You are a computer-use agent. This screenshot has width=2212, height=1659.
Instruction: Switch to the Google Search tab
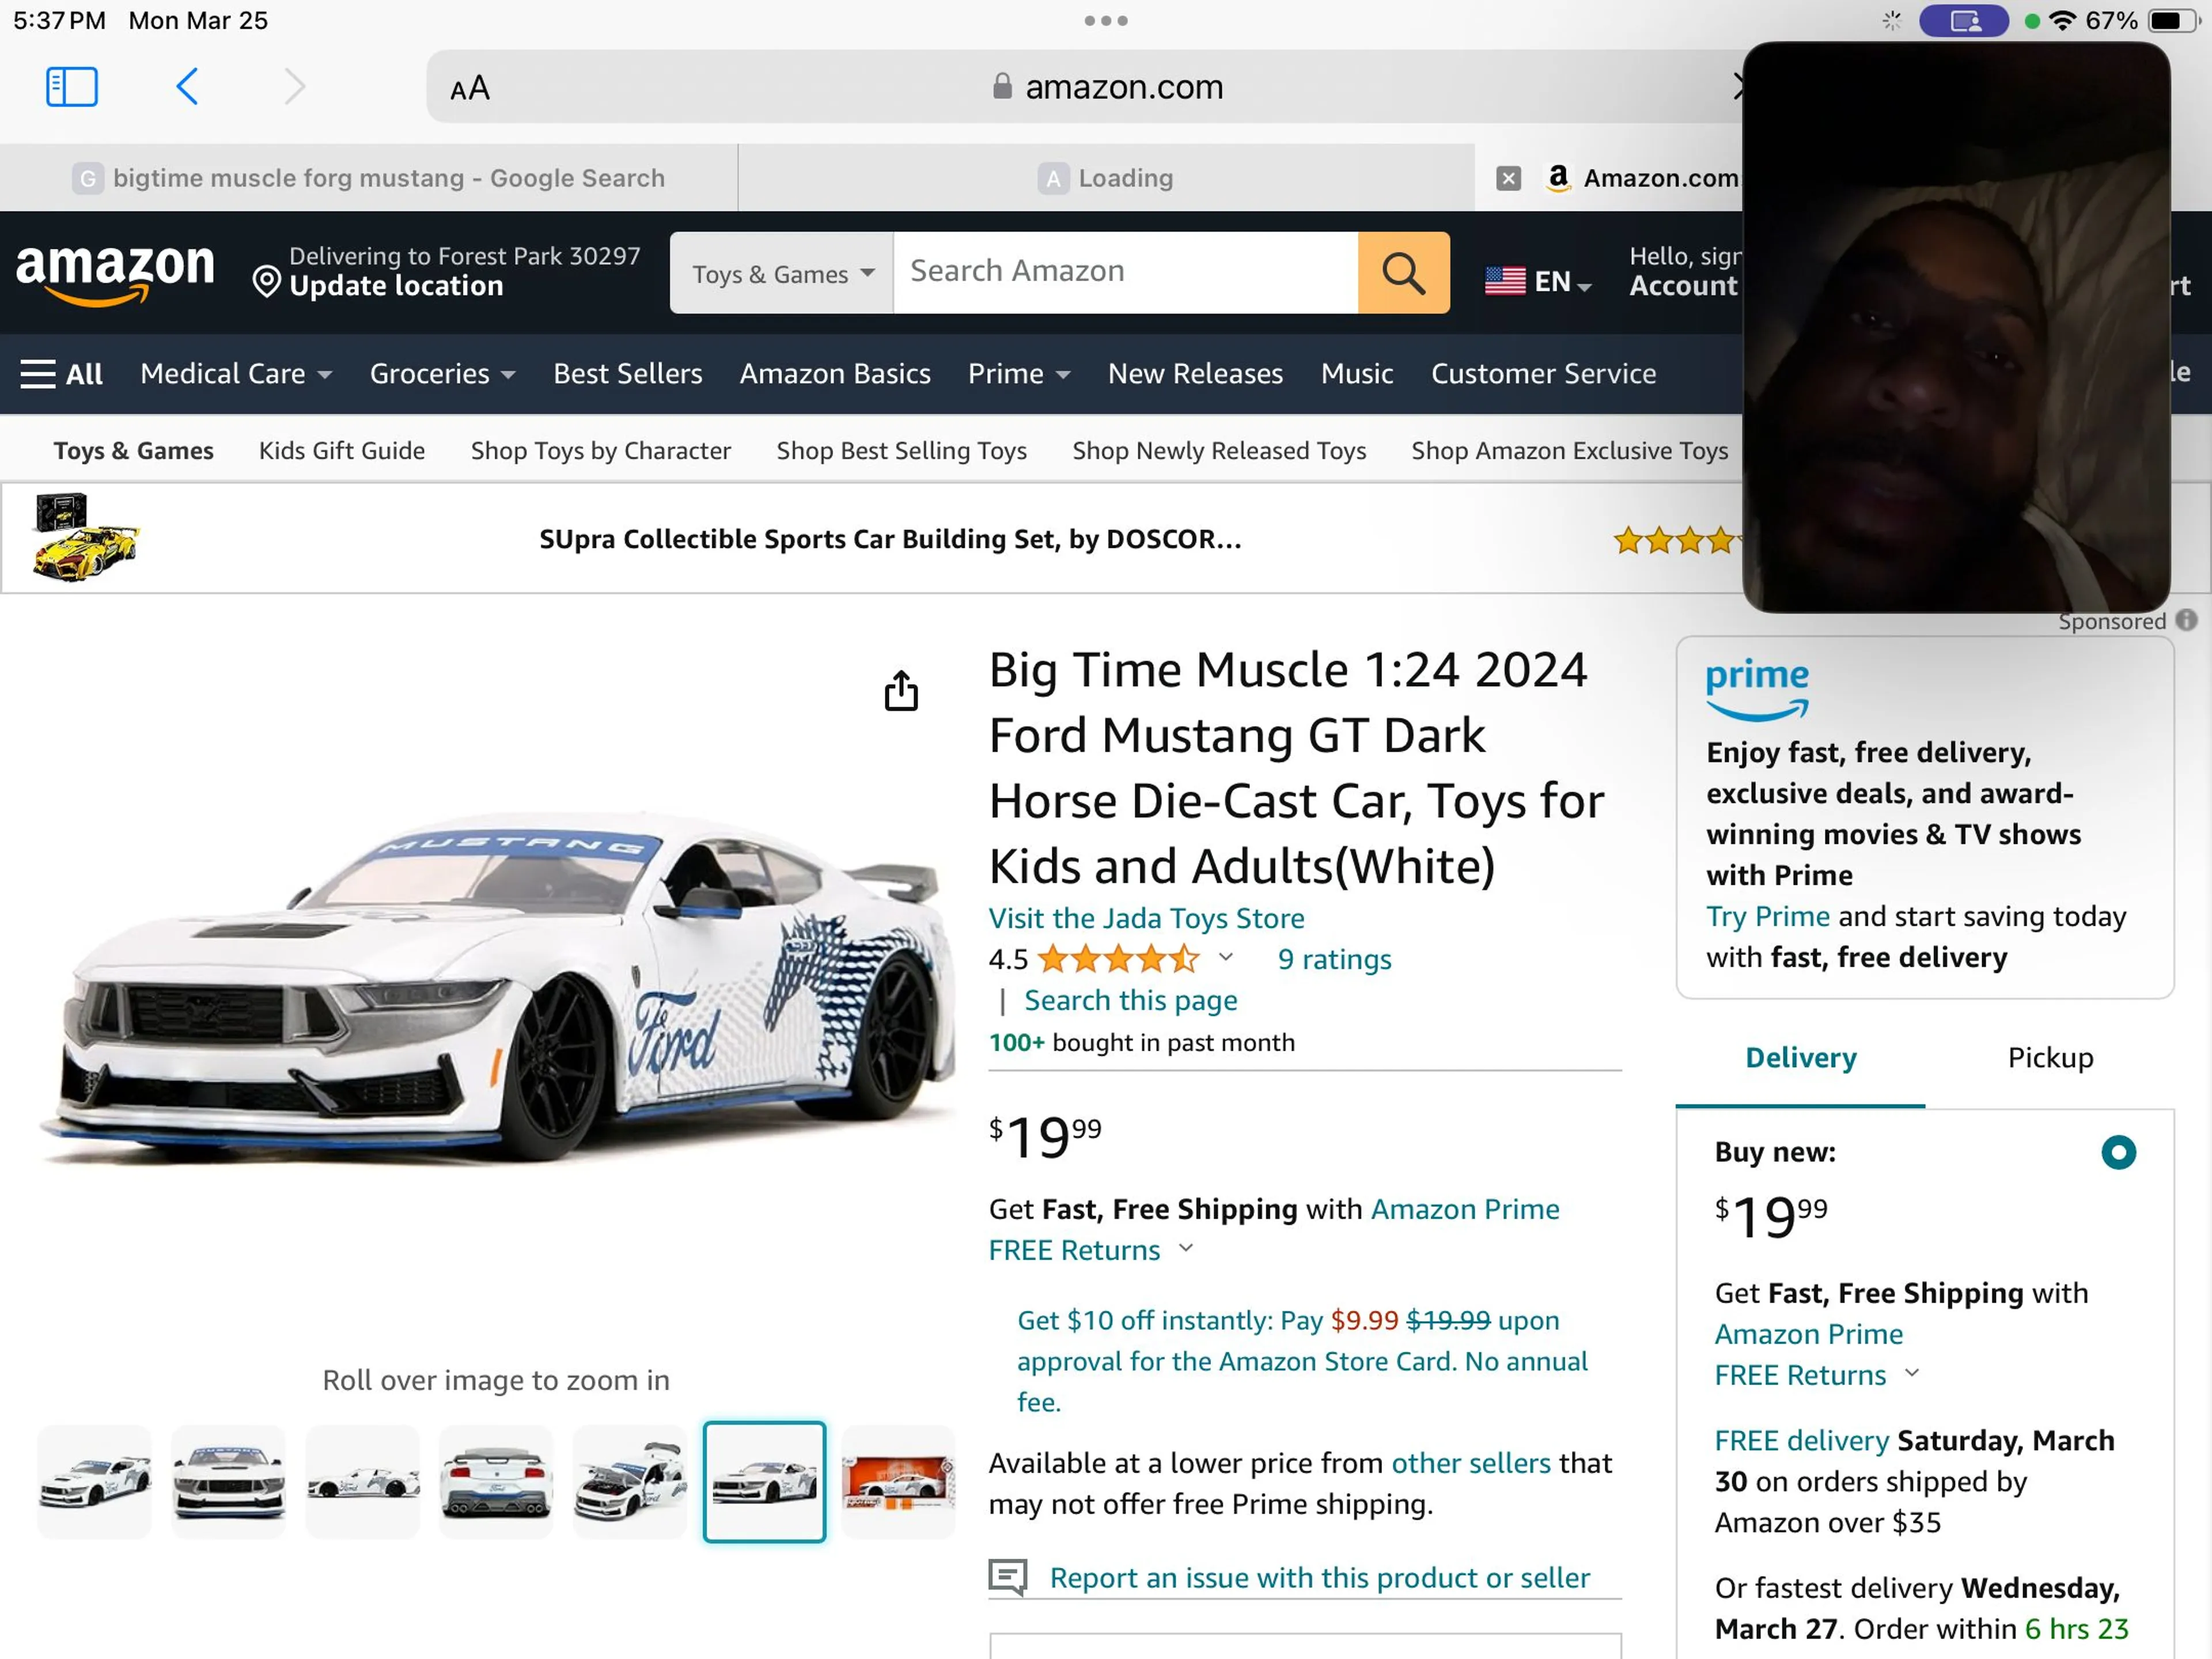[x=369, y=178]
